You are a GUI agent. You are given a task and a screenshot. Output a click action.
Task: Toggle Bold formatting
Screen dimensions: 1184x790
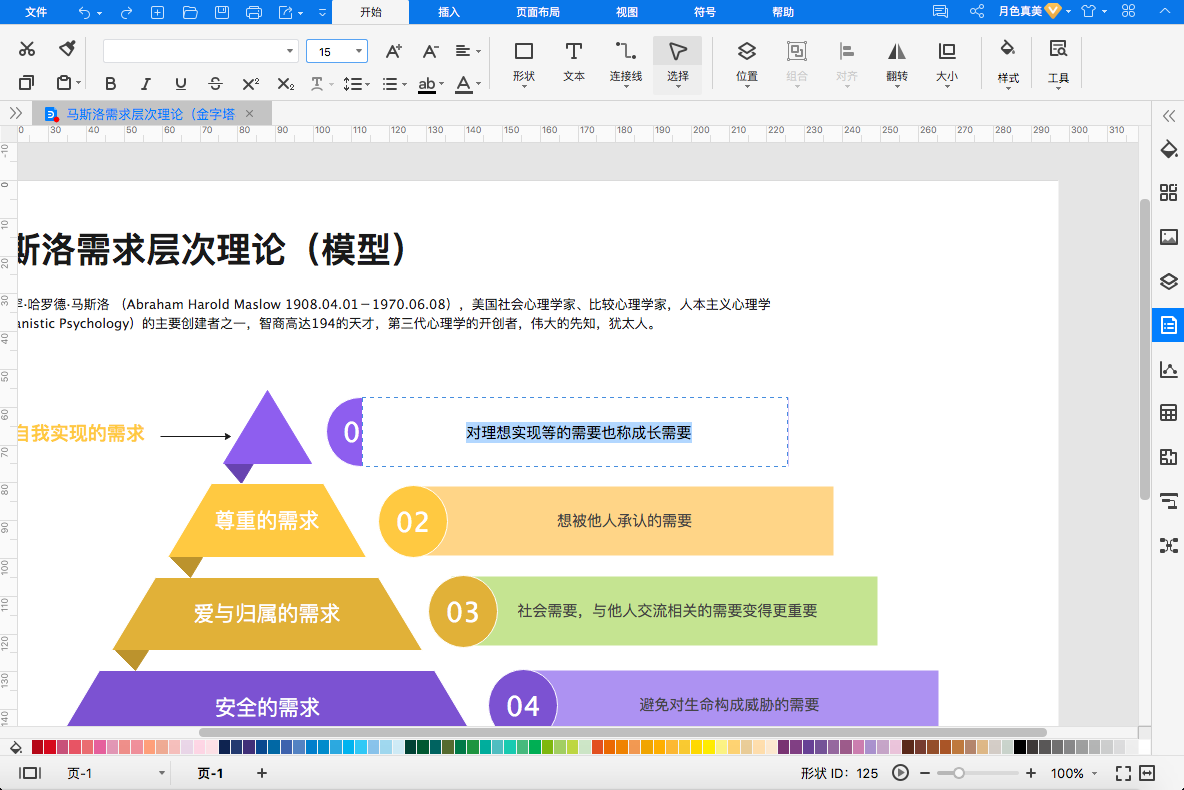coord(111,84)
